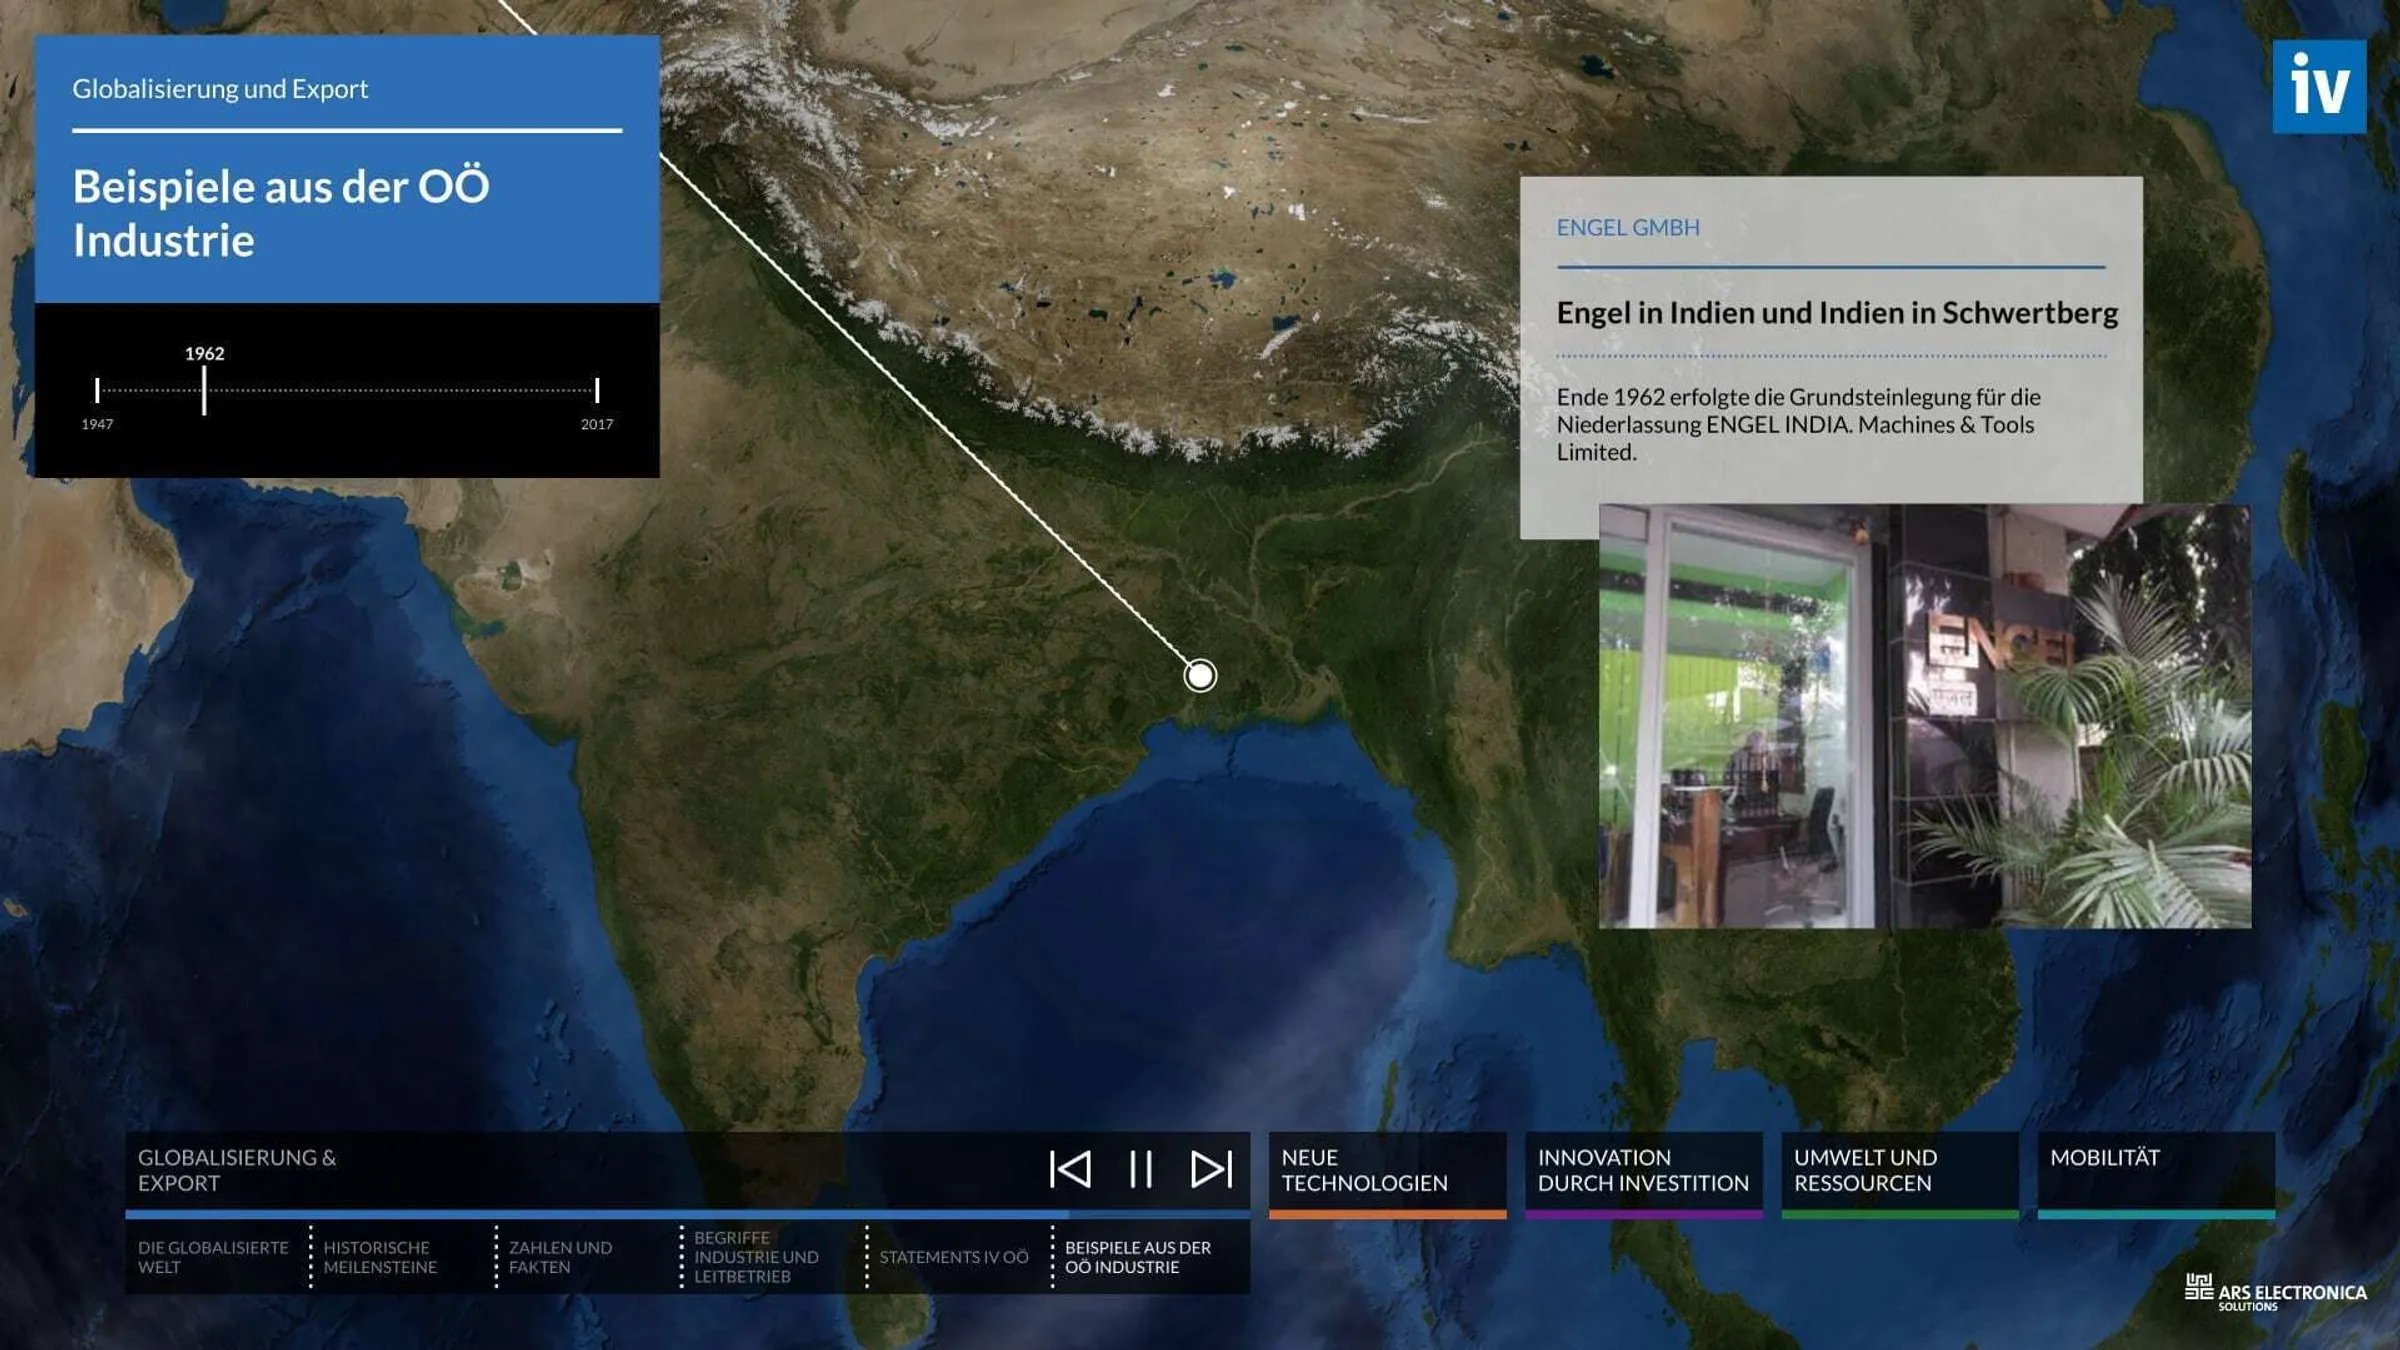Switch to the Historische Meilensteine tab
The height and width of the screenshot is (1350, 2400).
(x=380, y=1259)
